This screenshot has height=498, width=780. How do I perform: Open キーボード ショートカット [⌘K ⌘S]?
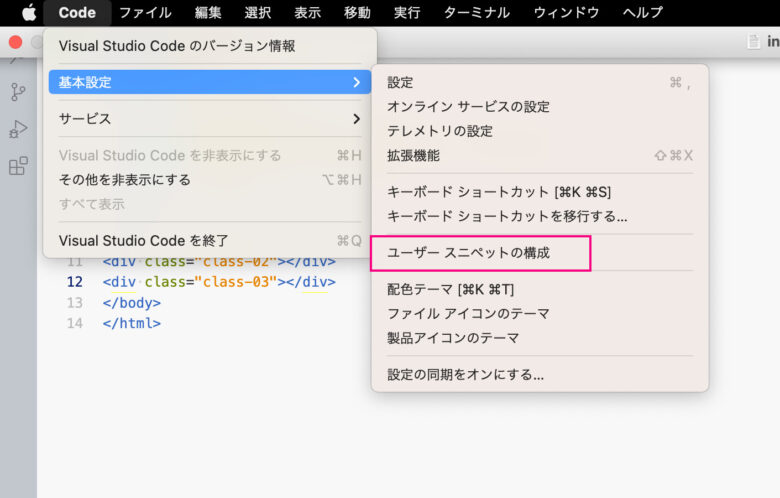tap(540, 192)
